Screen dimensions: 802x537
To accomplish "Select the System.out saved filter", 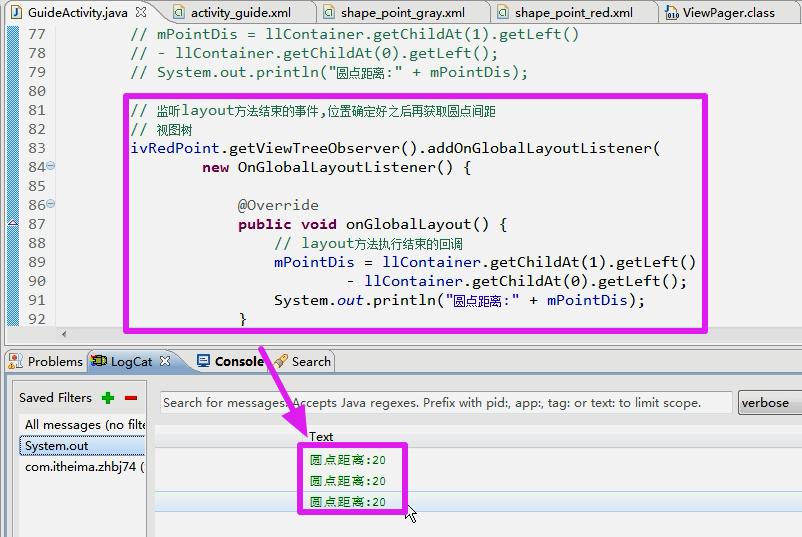I will 57,446.
